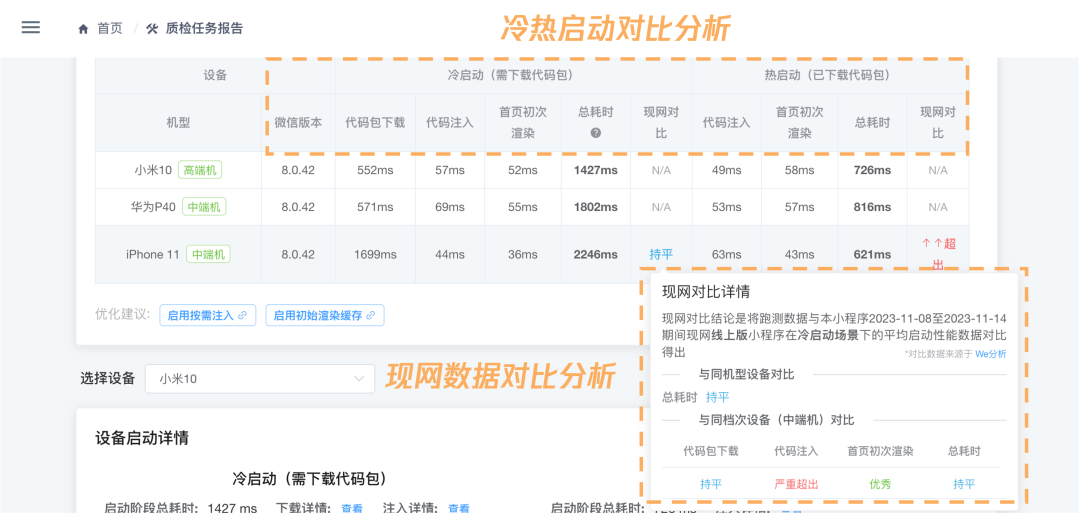Screen dimensions: 1080x514
Task: Click the 与同档次设备（中端机）对比 section label
Action: coord(776,420)
